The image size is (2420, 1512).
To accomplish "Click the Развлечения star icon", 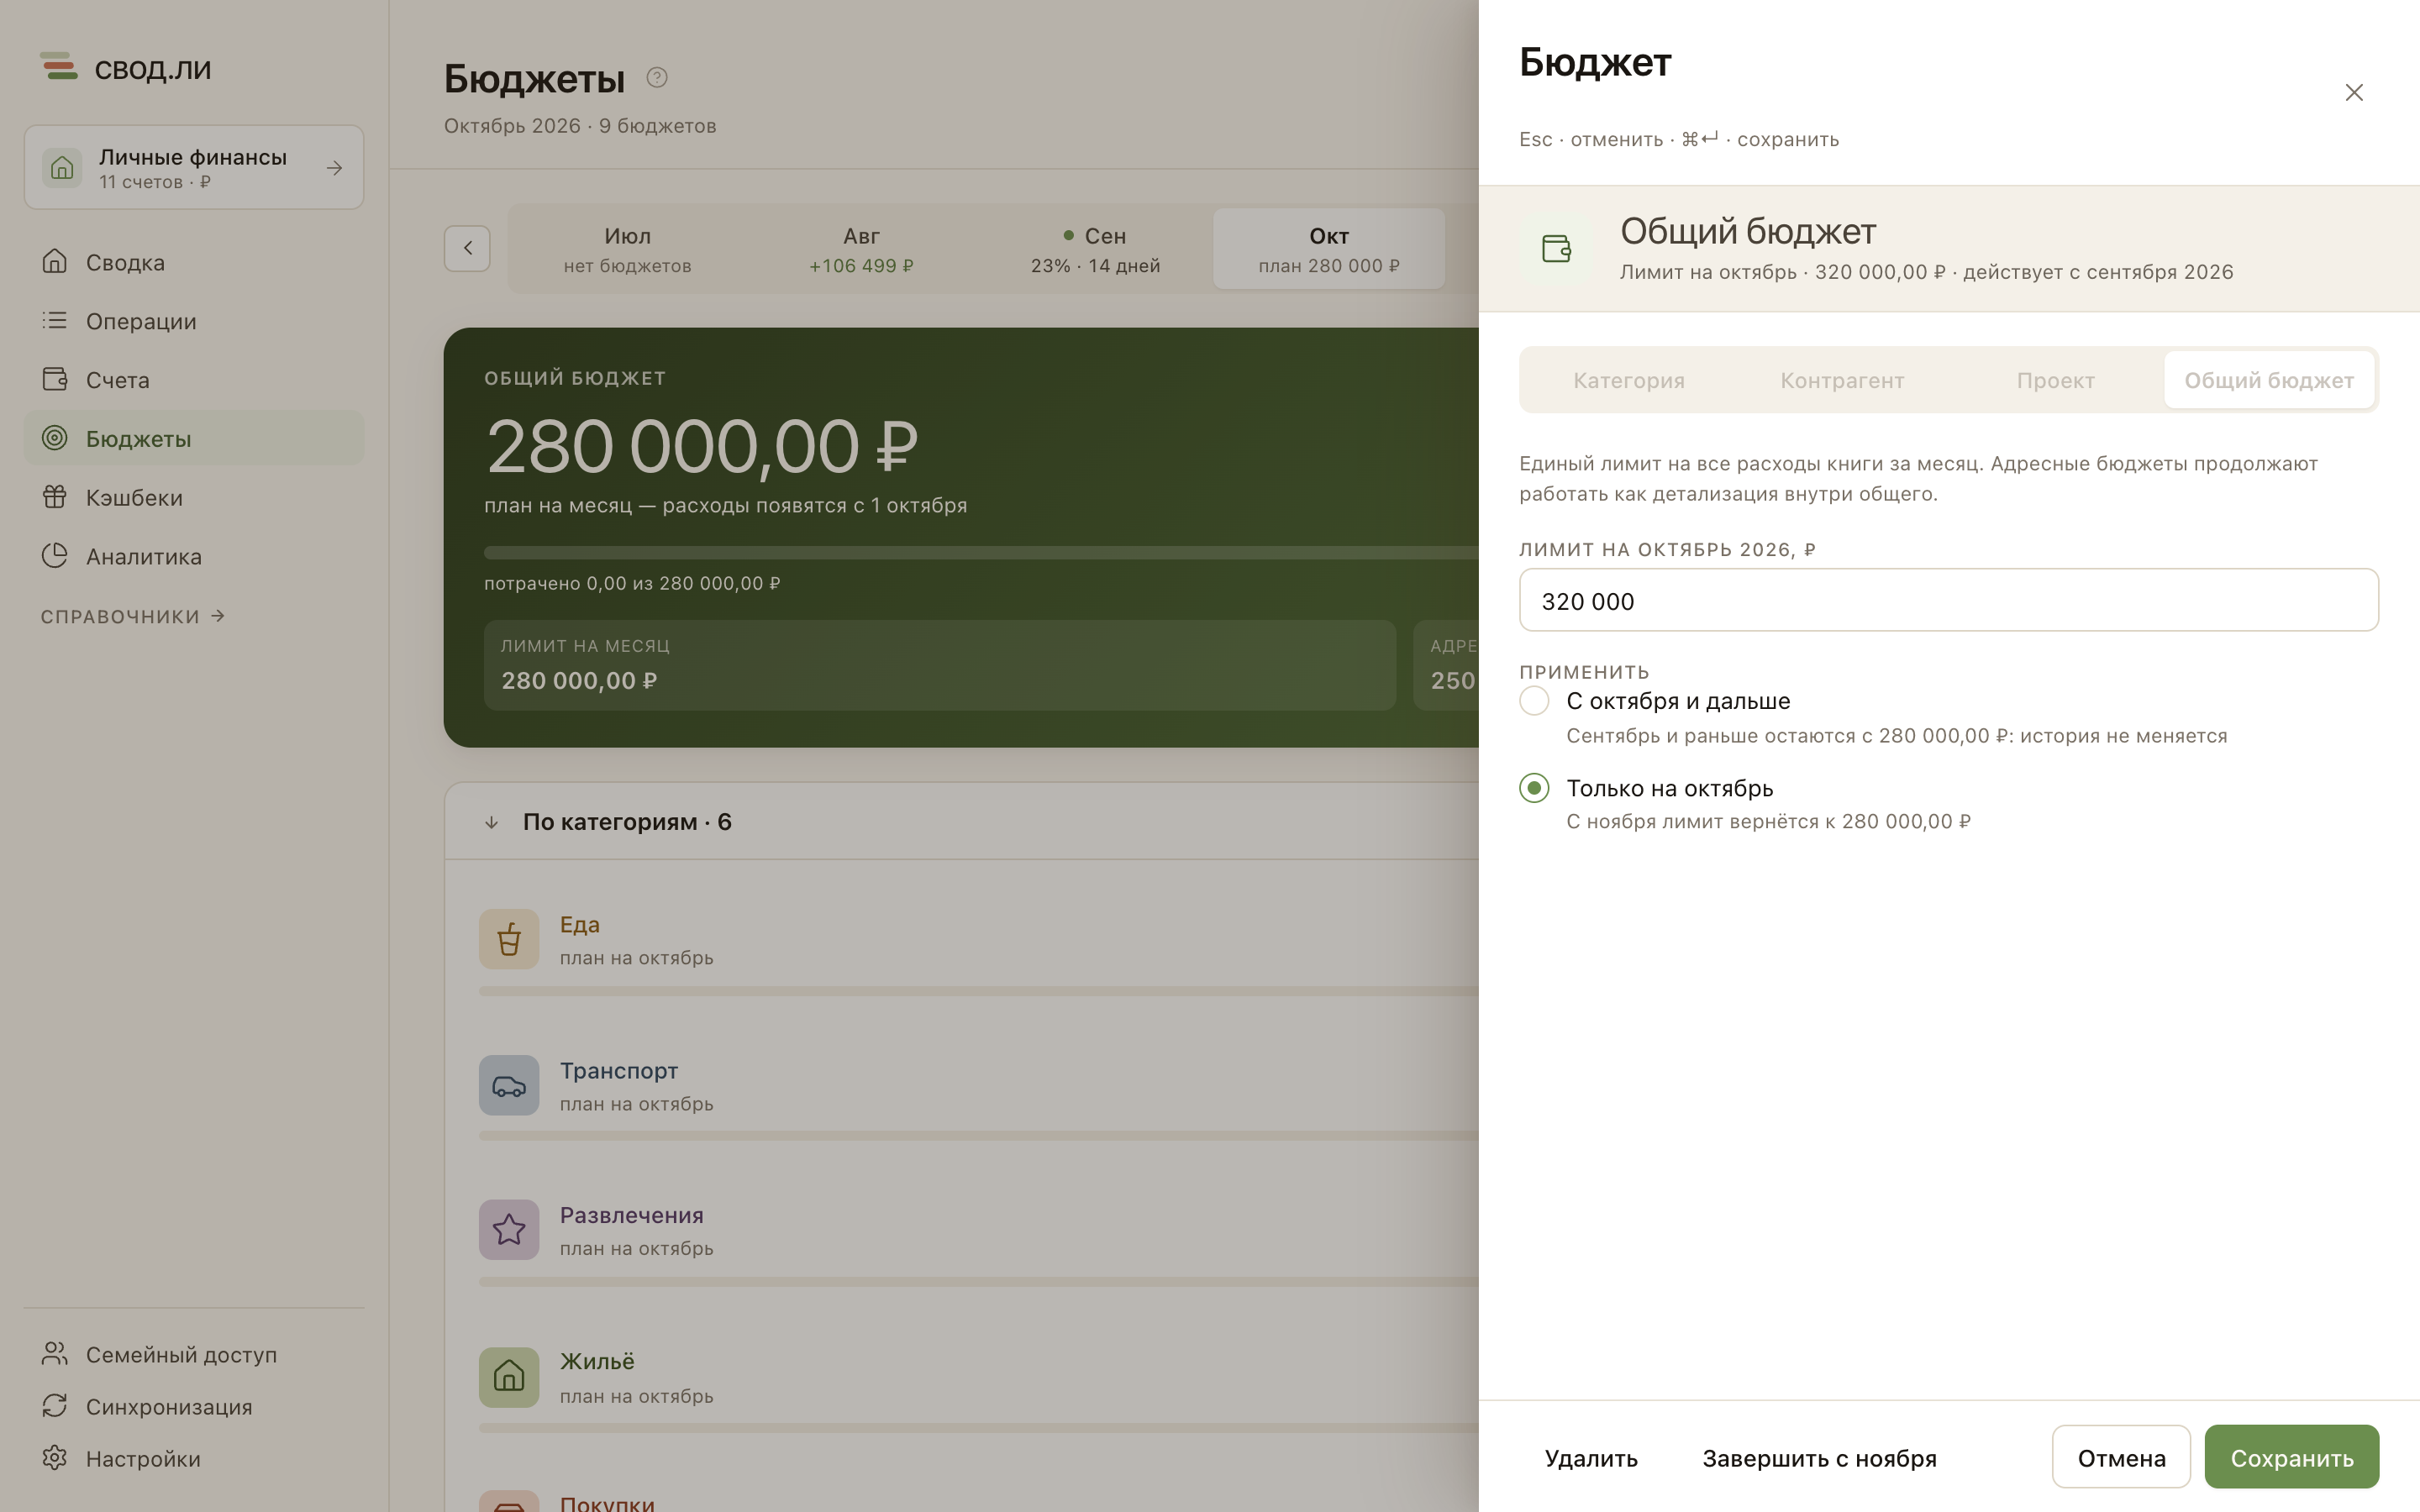I will click(509, 1230).
